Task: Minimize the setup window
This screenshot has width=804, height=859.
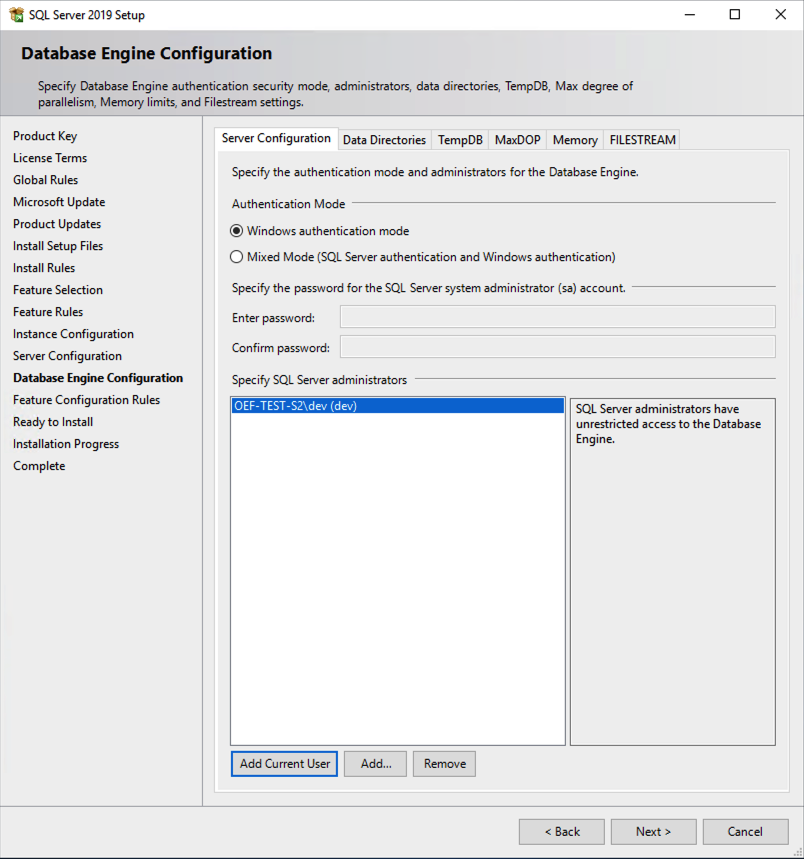Action: pos(690,15)
